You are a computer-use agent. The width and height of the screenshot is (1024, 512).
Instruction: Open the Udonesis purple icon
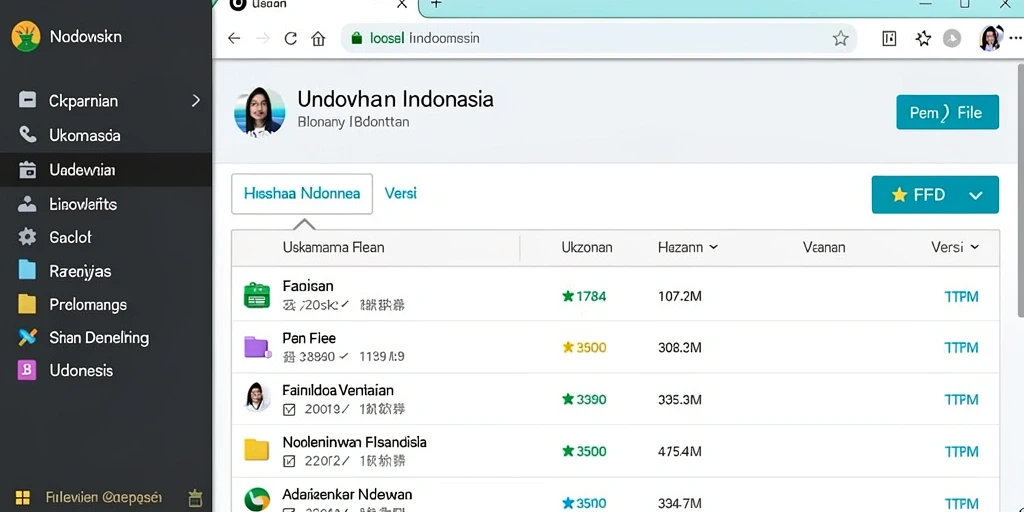(x=27, y=370)
